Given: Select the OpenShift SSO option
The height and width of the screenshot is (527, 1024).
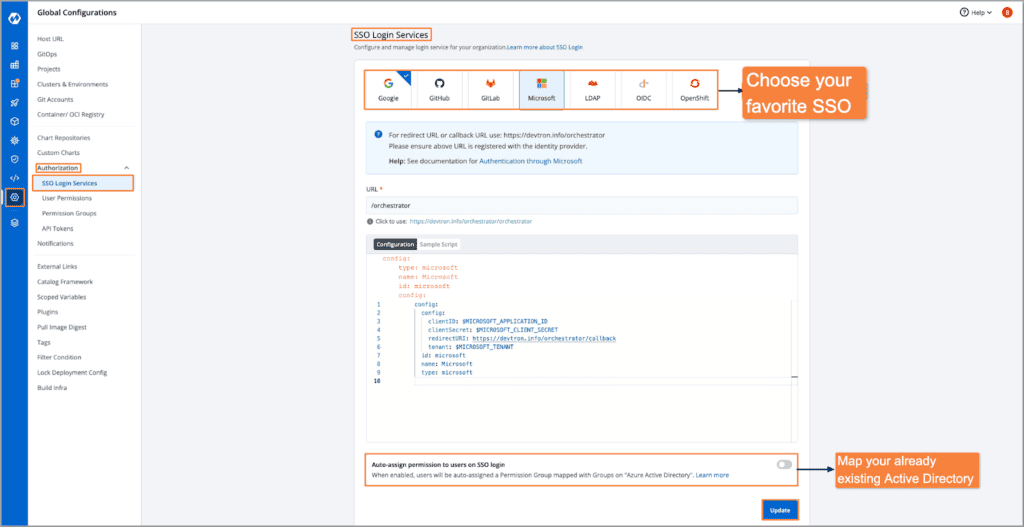Looking at the screenshot, I should pyautogui.click(x=693, y=90).
